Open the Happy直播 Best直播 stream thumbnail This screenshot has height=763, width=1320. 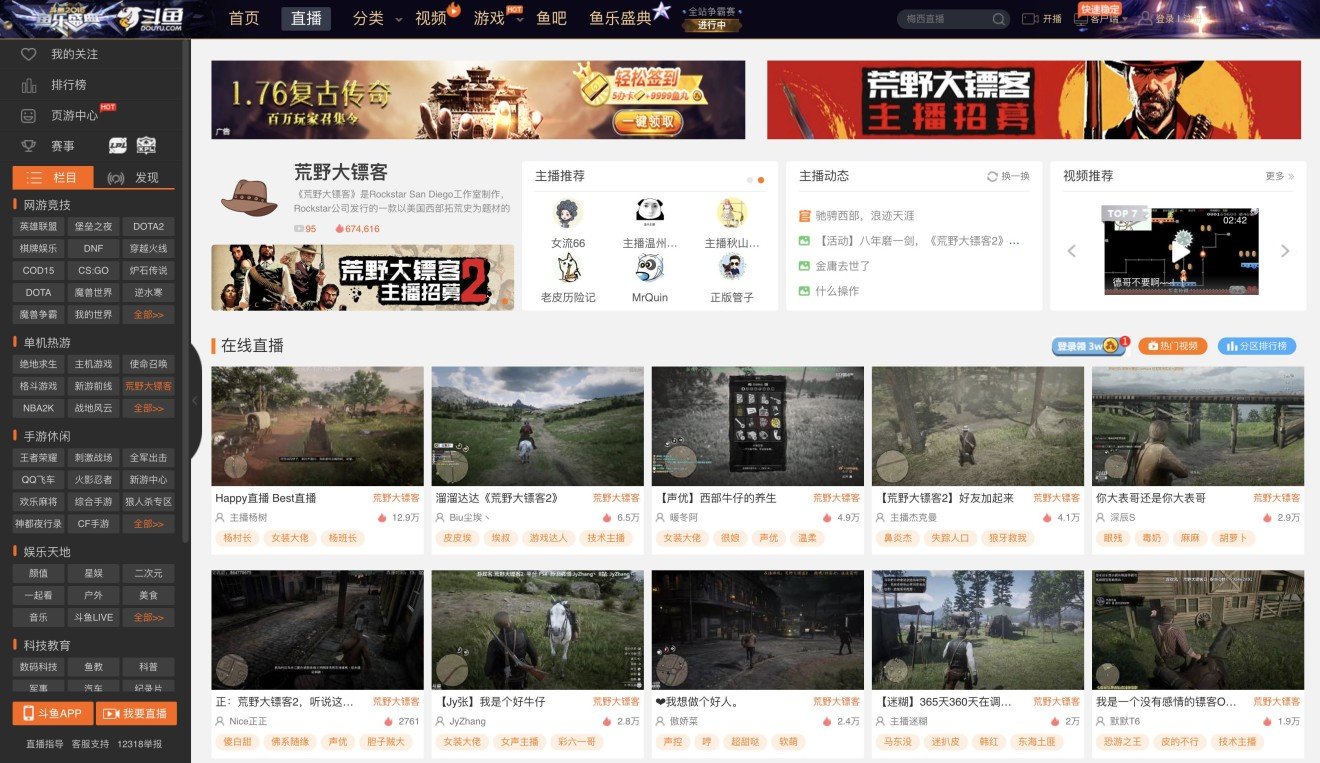pyautogui.click(x=317, y=426)
